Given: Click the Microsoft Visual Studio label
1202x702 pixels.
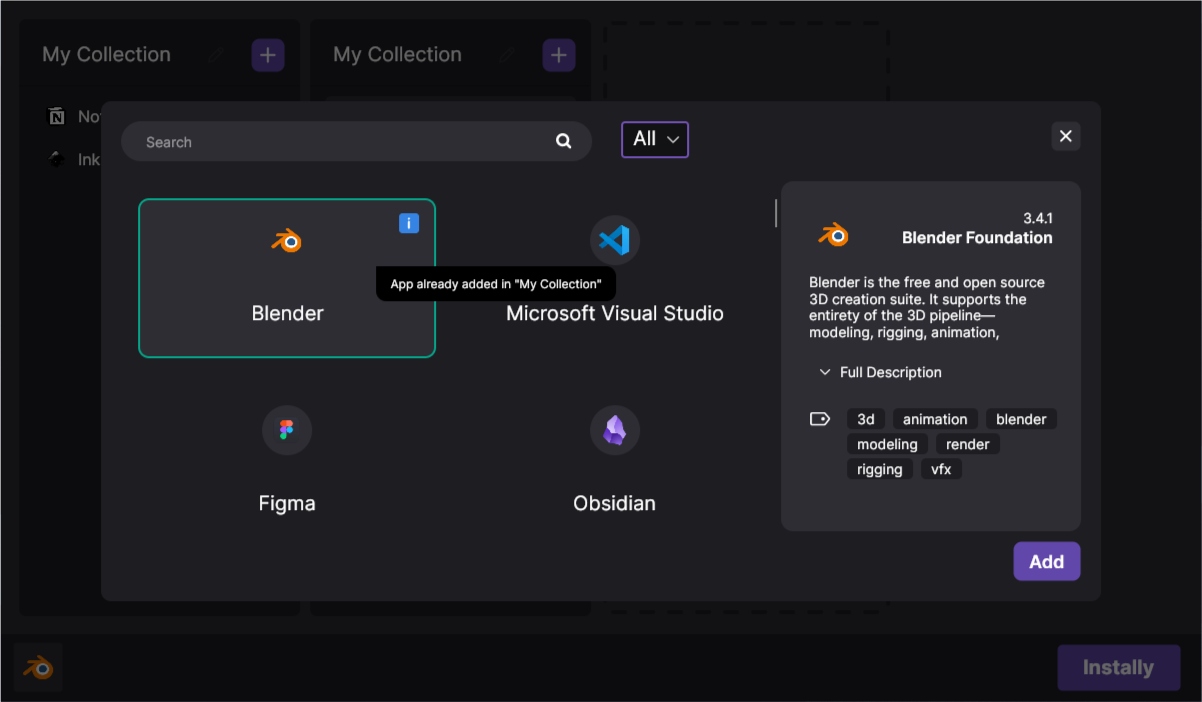Looking at the screenshot, I should pyautogui.click(x=614, y=313).
